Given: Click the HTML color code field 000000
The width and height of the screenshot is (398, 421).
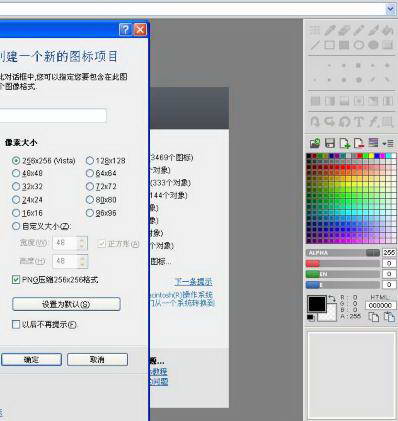Looking at the screenshot, I should coord(380,305).
